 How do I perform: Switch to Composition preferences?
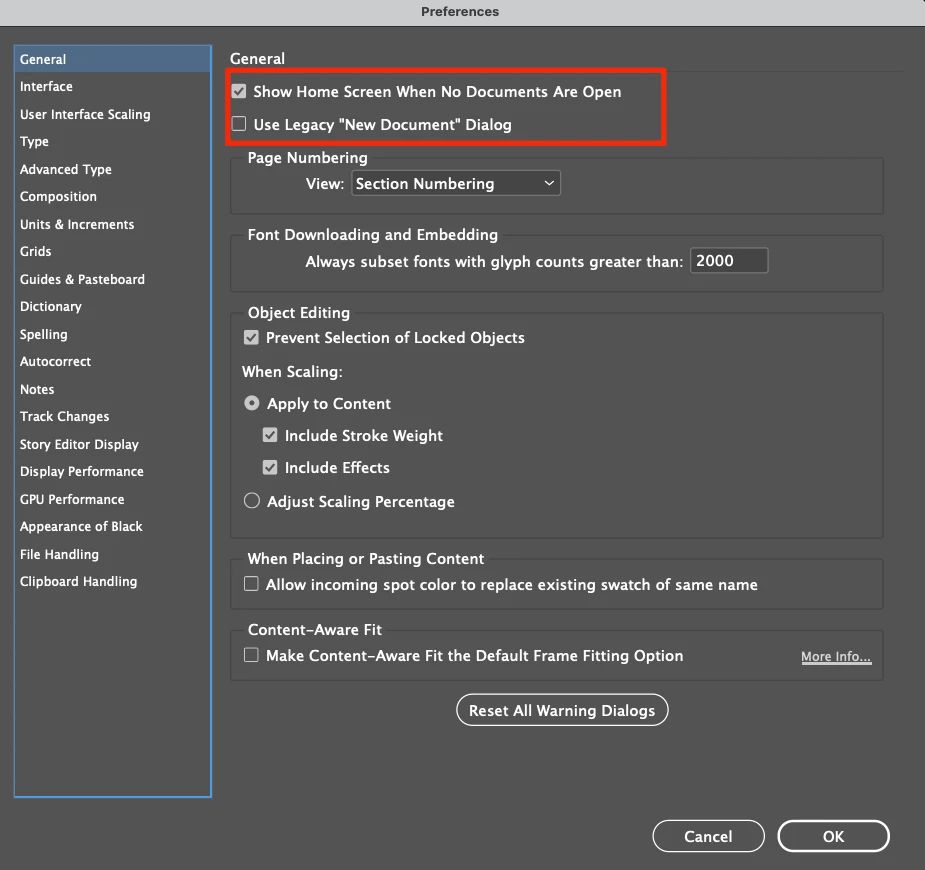click(113, 196)
